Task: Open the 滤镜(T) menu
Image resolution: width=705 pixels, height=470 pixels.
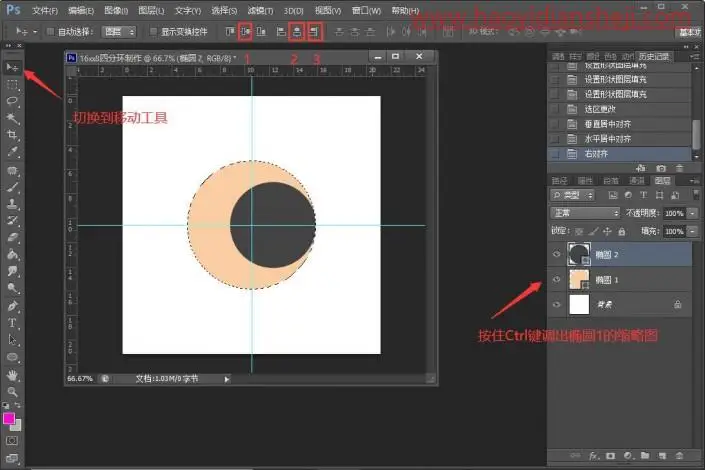Action: [x=260, y=10]
